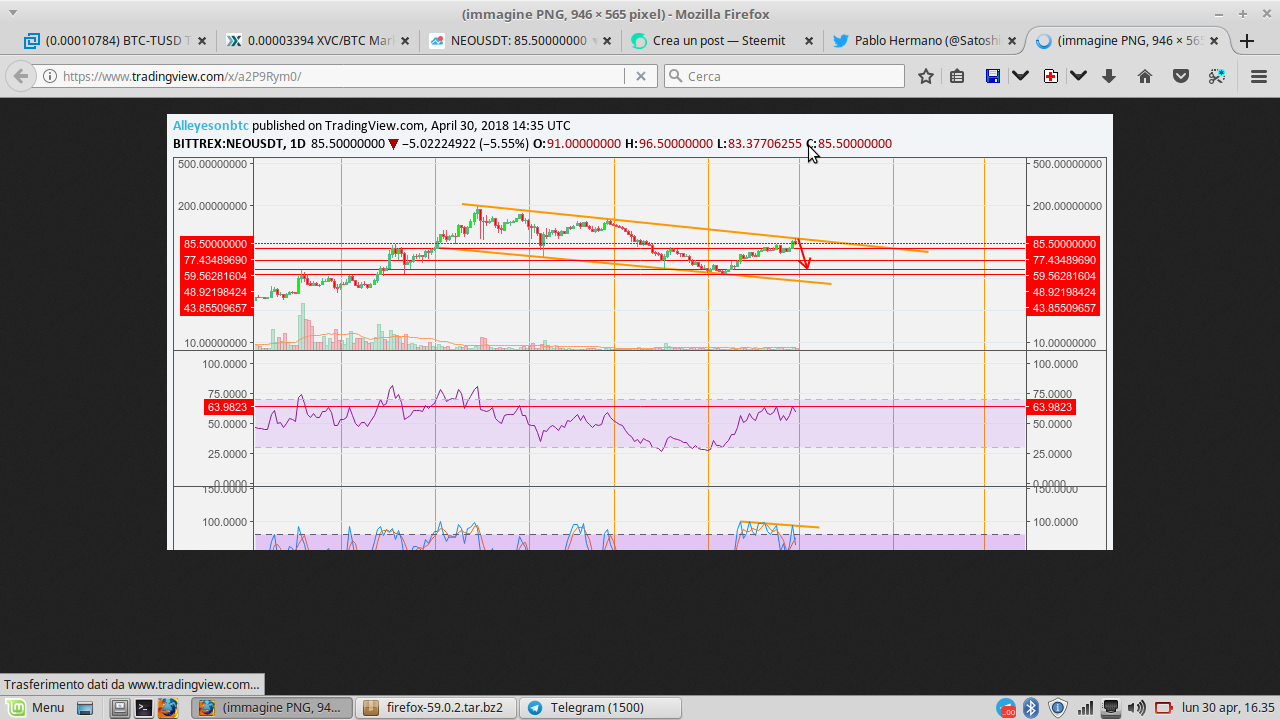
Task: Focus the tradingview.com address bar
Action: pyautogui.click(x=342, y=76)
